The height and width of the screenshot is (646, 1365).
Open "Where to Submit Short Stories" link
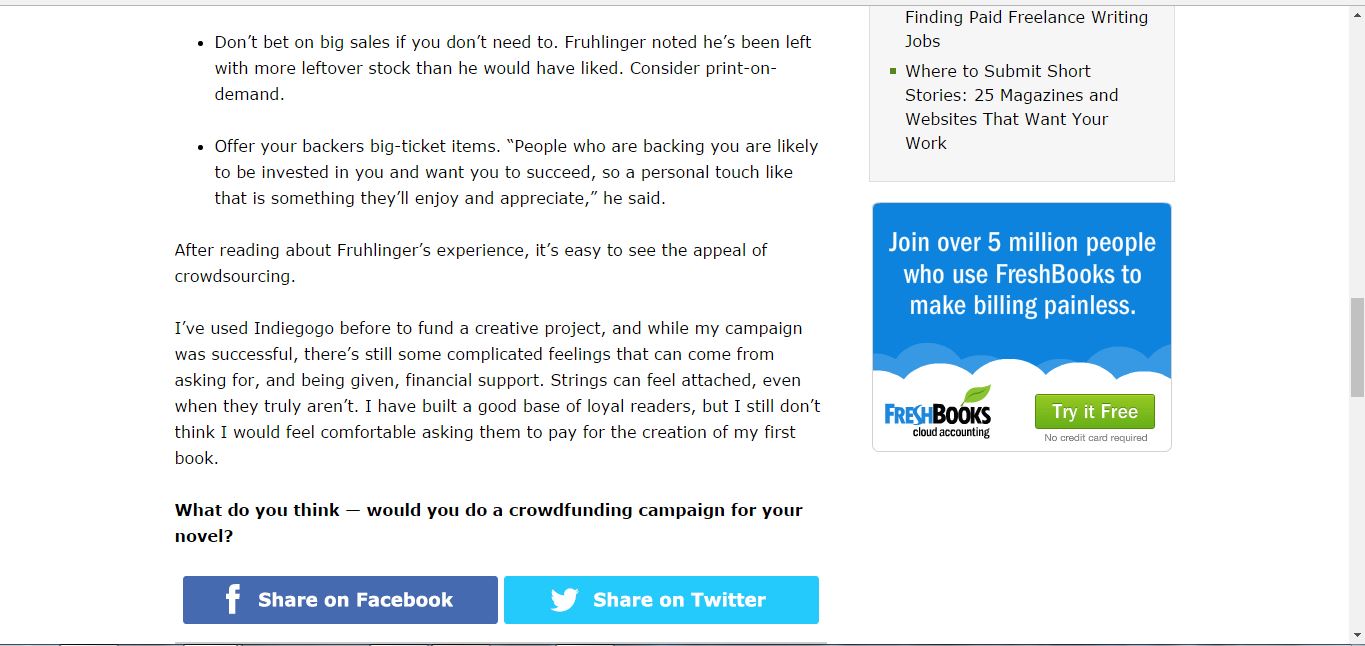[x=1012, y=107]
